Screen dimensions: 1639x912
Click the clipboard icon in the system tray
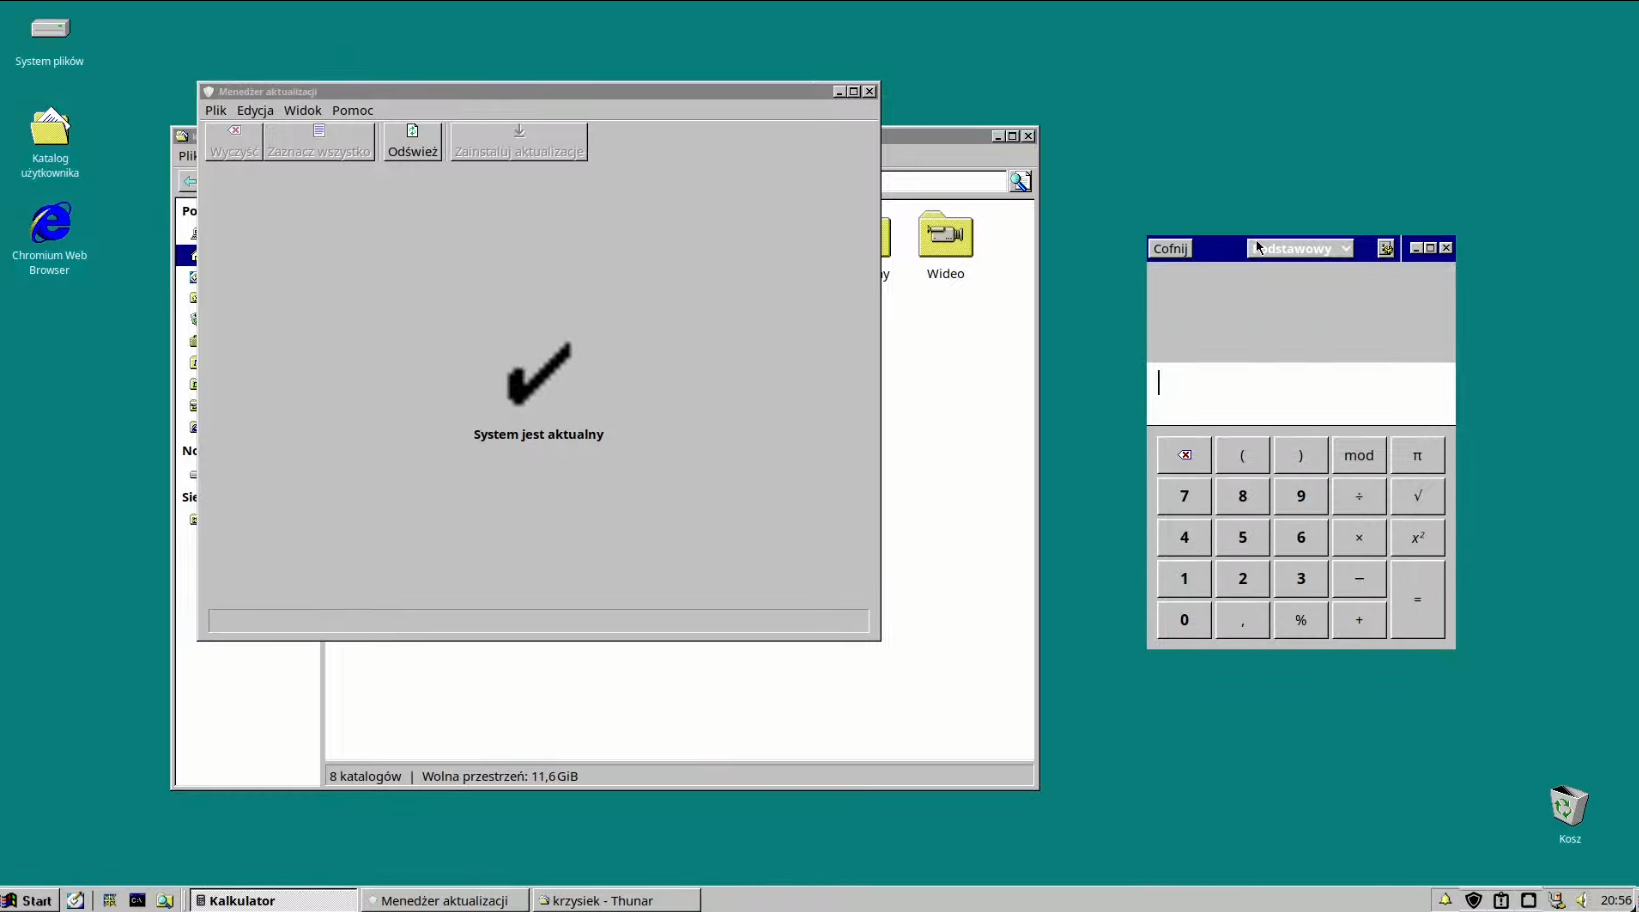pyautogui.click(x=1501, y=900)
